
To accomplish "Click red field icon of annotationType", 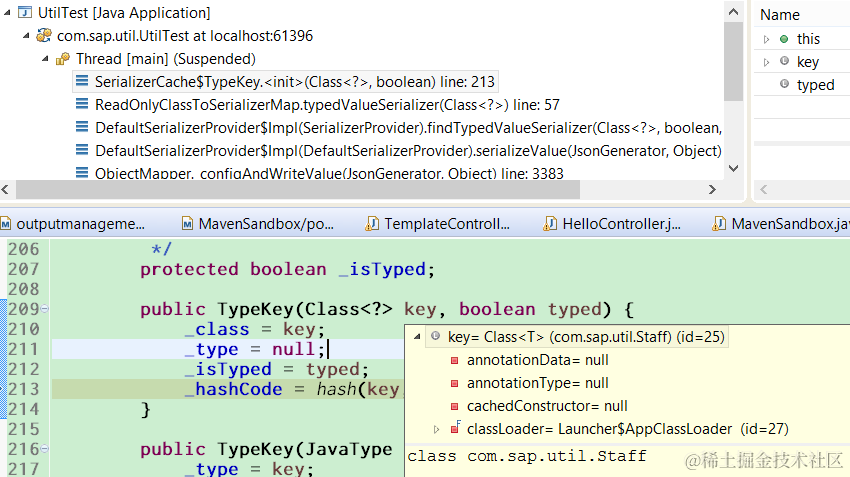I will 455,383.
